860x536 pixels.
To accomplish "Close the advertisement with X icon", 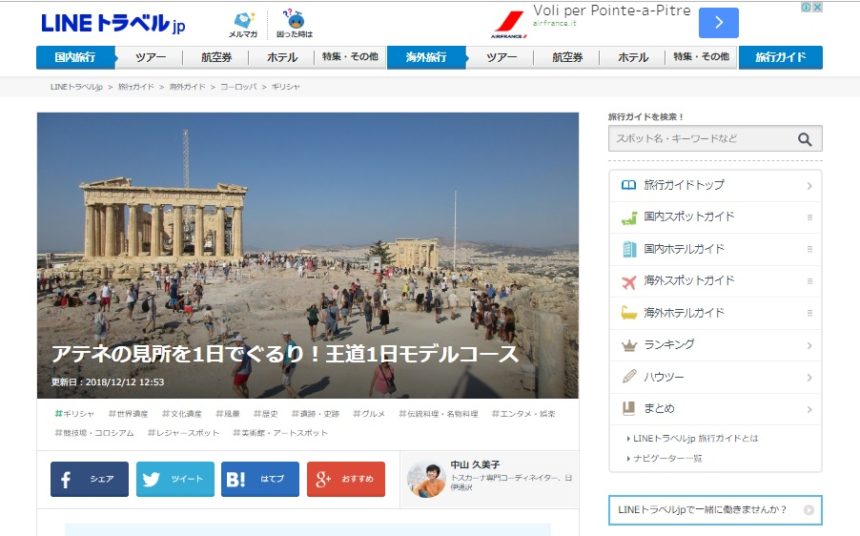I will click(x=817, y=7).
